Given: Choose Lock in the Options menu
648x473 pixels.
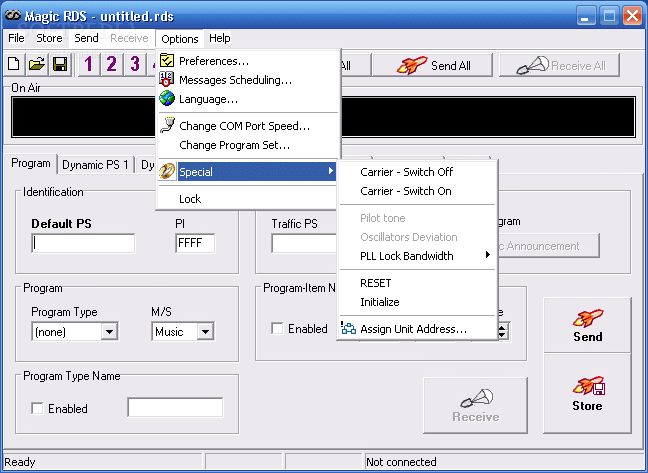Looking at the screenshot, I should 248,199.
